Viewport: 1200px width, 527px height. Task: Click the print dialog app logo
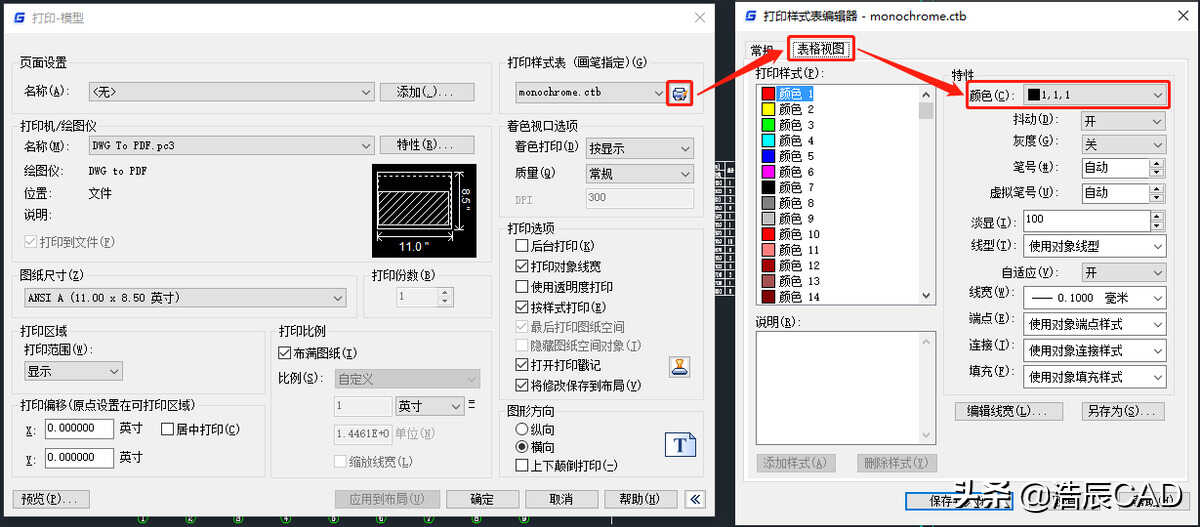pos(21,18)
